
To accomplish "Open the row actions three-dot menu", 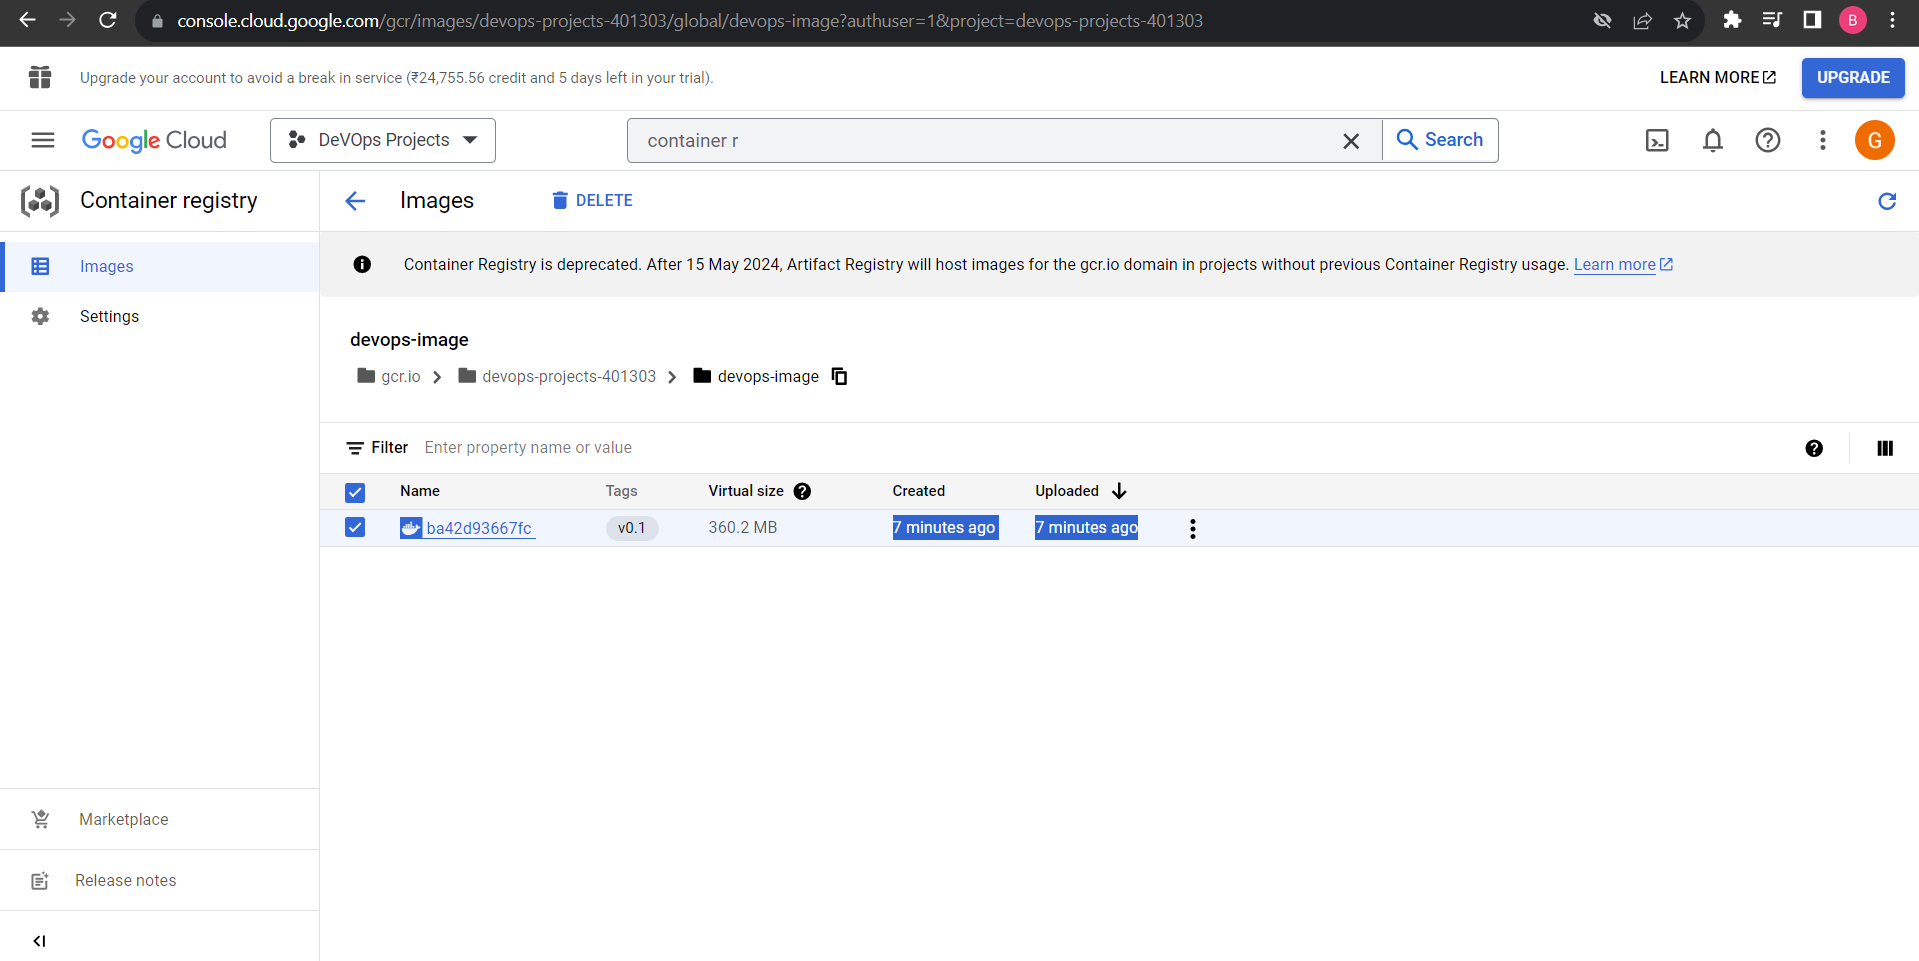I will (1192, 528).
